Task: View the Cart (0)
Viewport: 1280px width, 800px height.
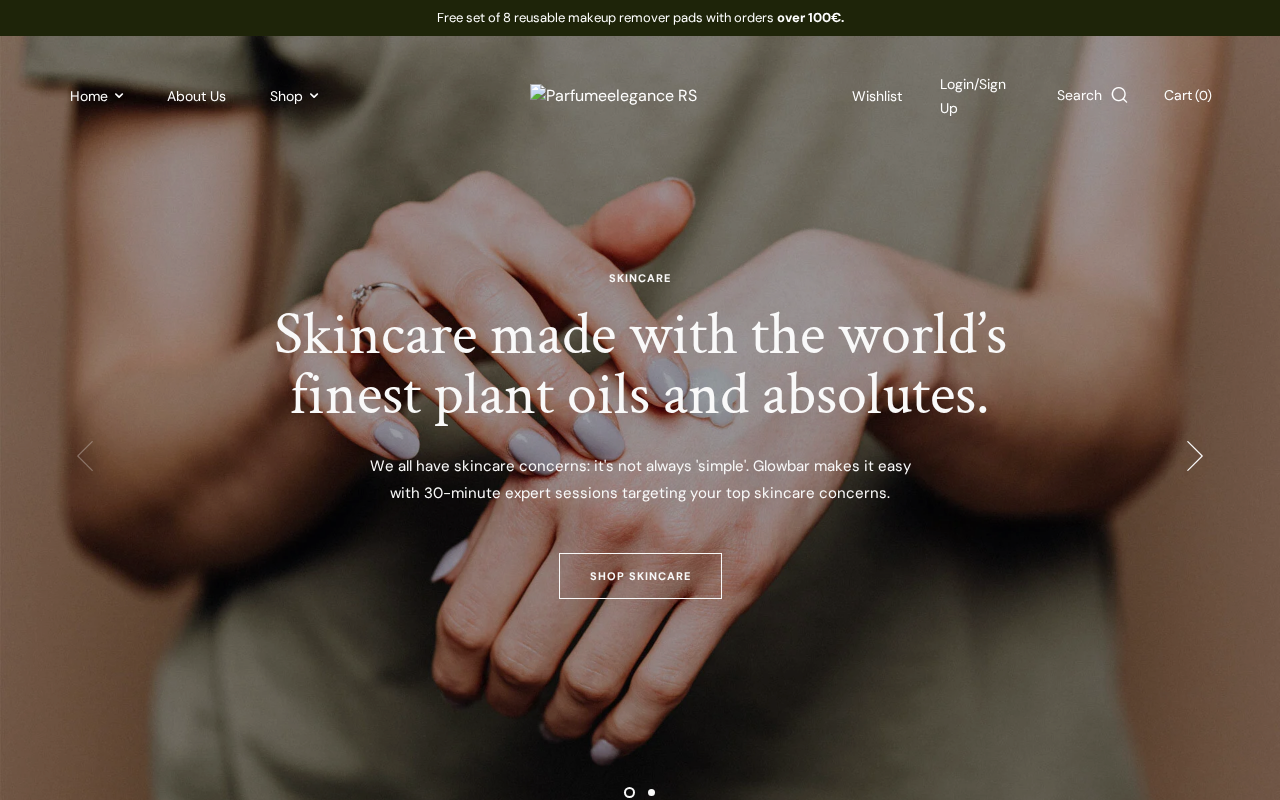Action: click(1188, 95)
